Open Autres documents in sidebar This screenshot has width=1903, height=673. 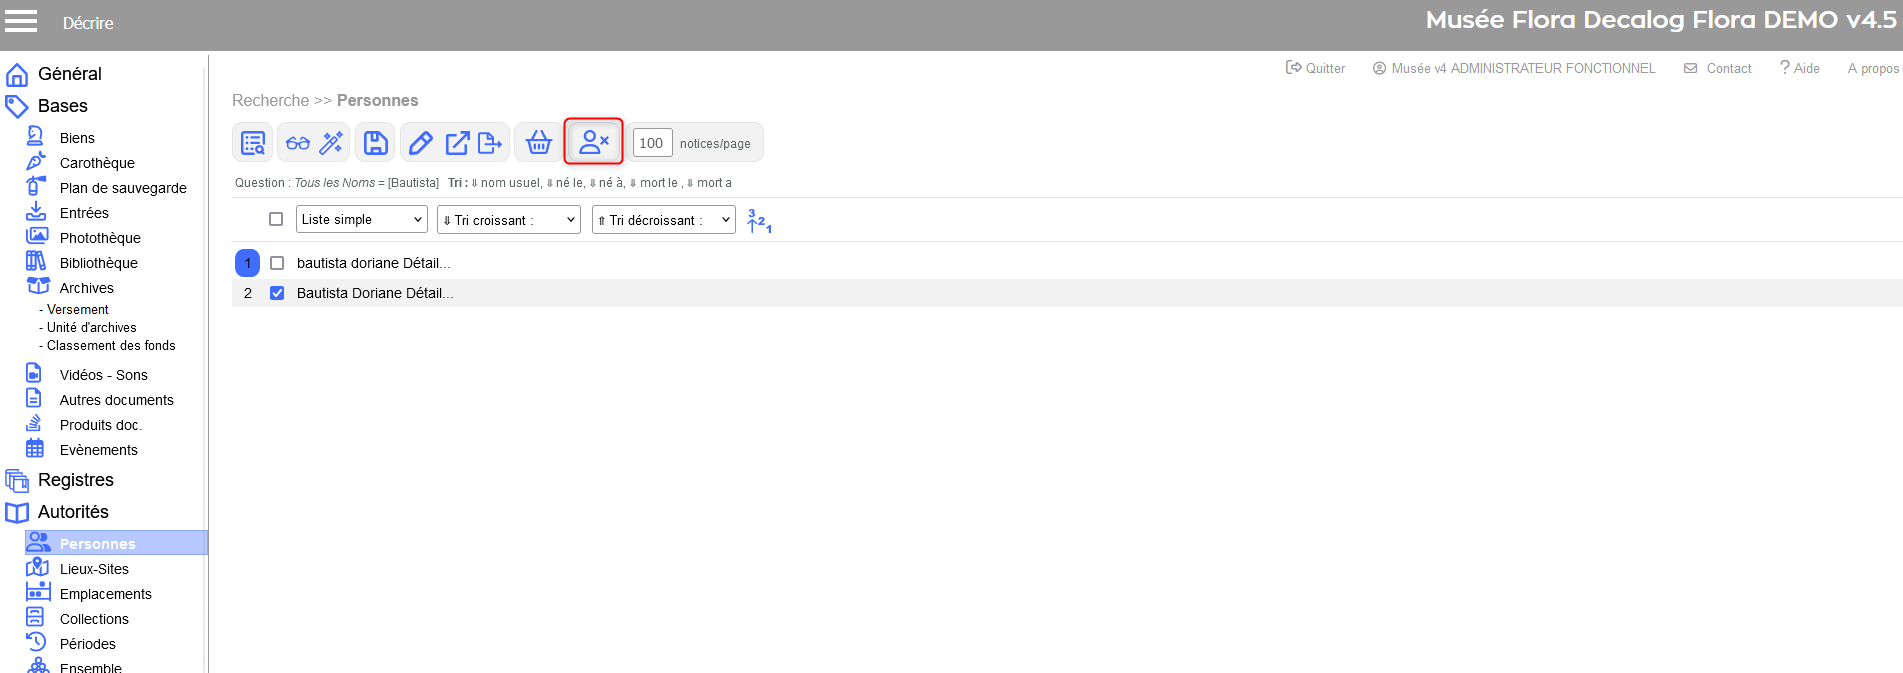click(117, 400)
